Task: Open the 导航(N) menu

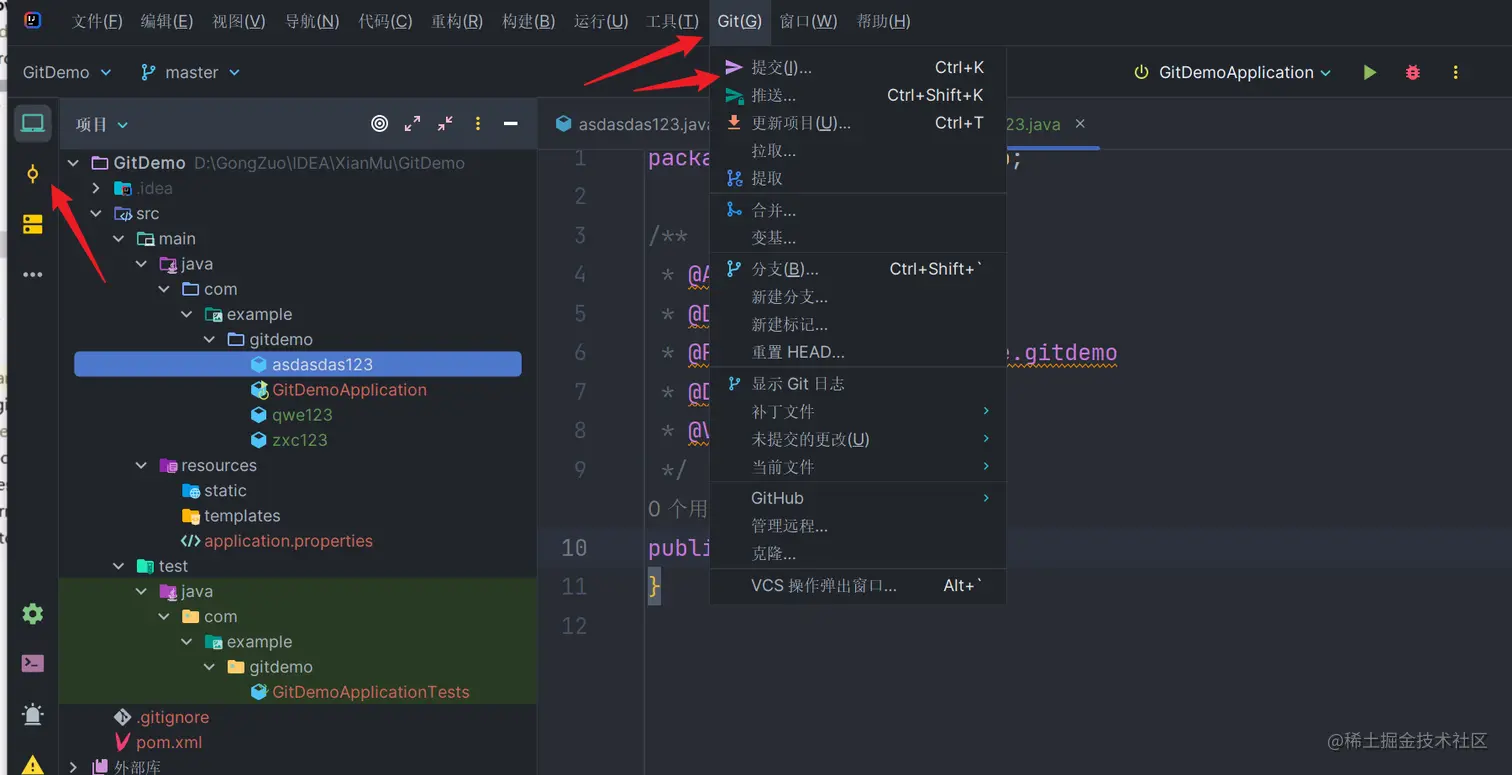Action: (312, 21)
